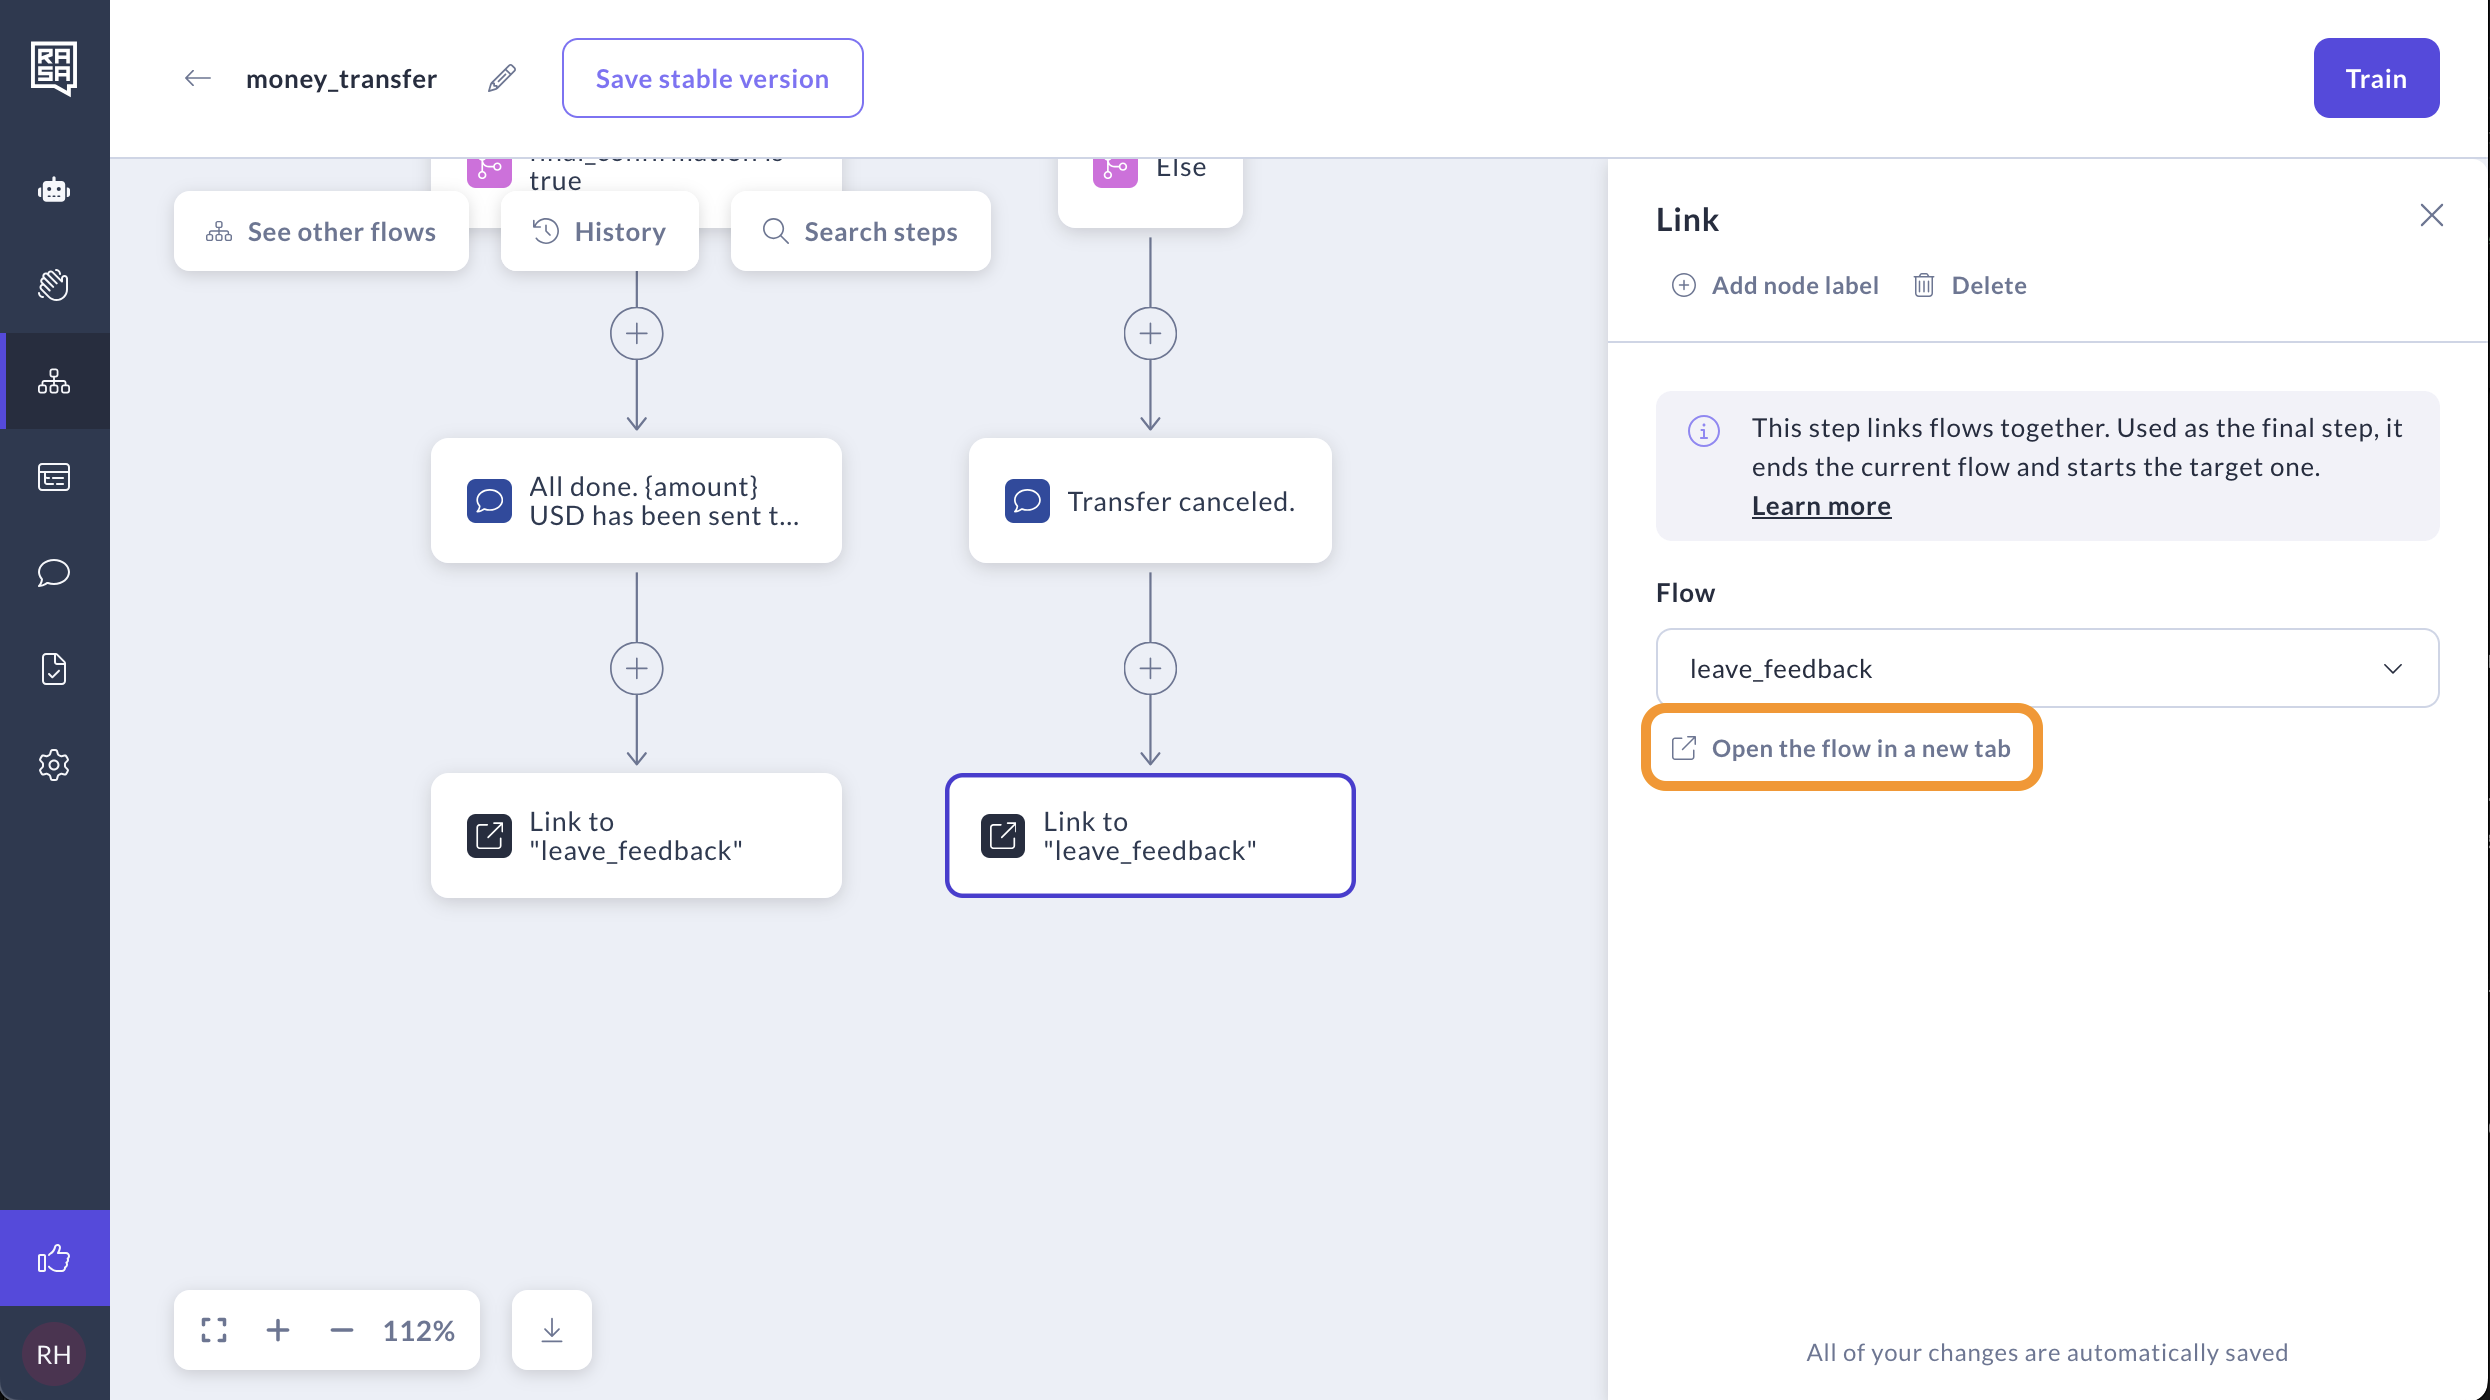This screenshot has width=2490, height=1400.
Task: Fit the flow to screen with the fullscreen icon
Action: pyautogui.click(x=214, y=1330)
